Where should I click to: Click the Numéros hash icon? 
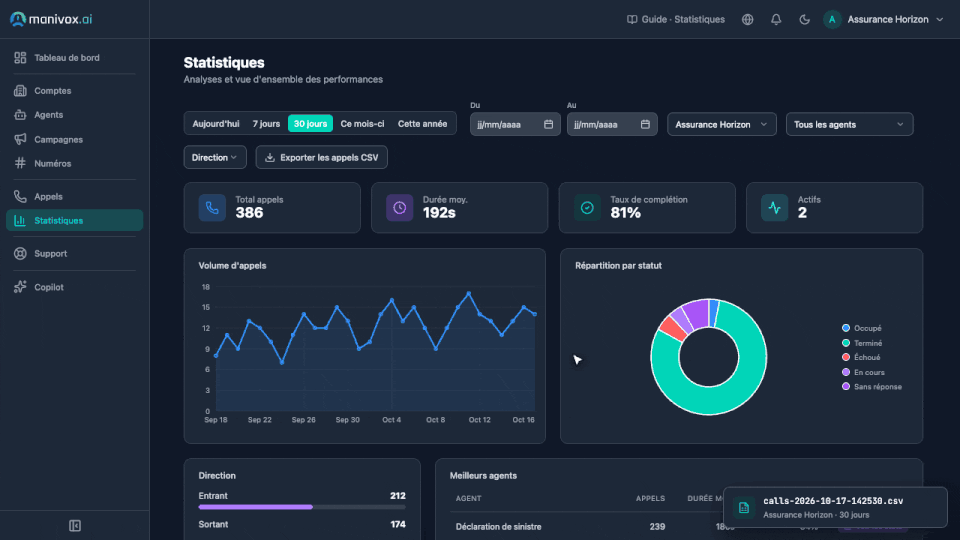pos(20,163)
